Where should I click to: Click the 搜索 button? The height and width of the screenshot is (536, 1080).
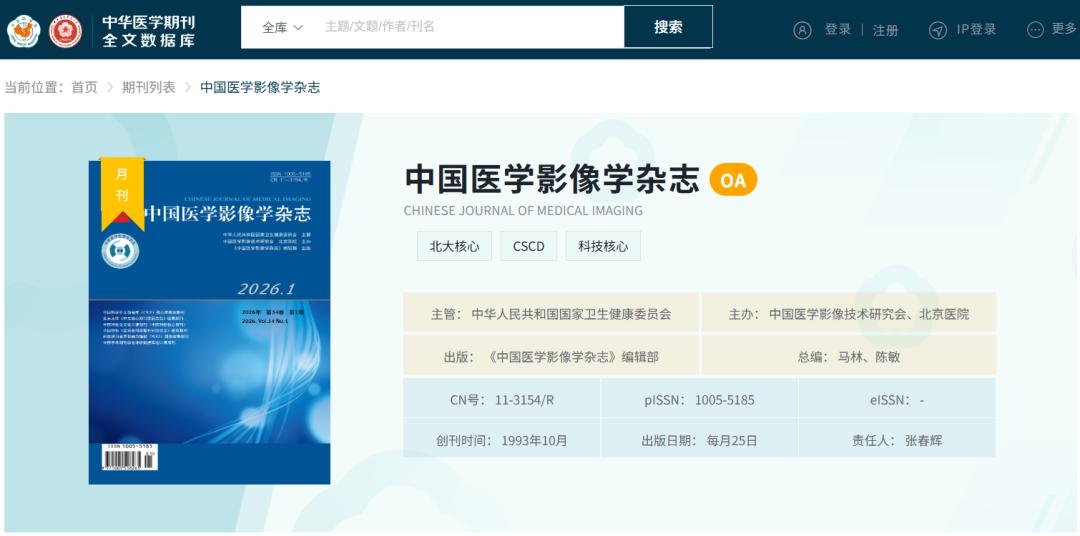click(668, 27)
